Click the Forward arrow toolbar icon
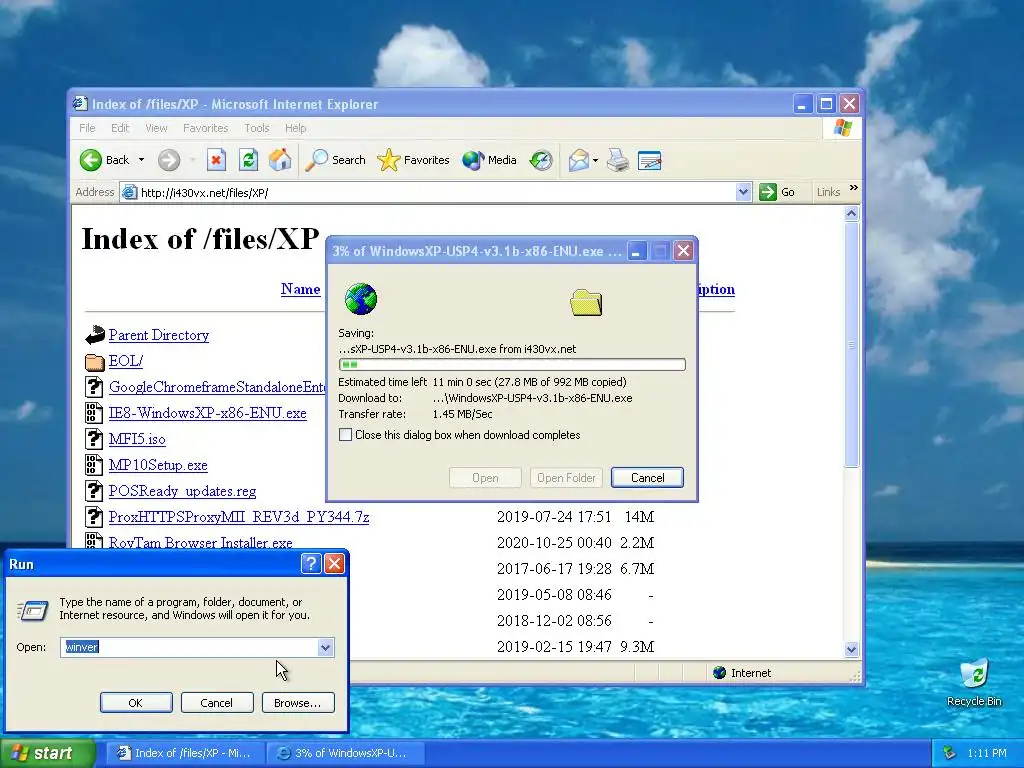1024x768 pixels. coord(168,160)
